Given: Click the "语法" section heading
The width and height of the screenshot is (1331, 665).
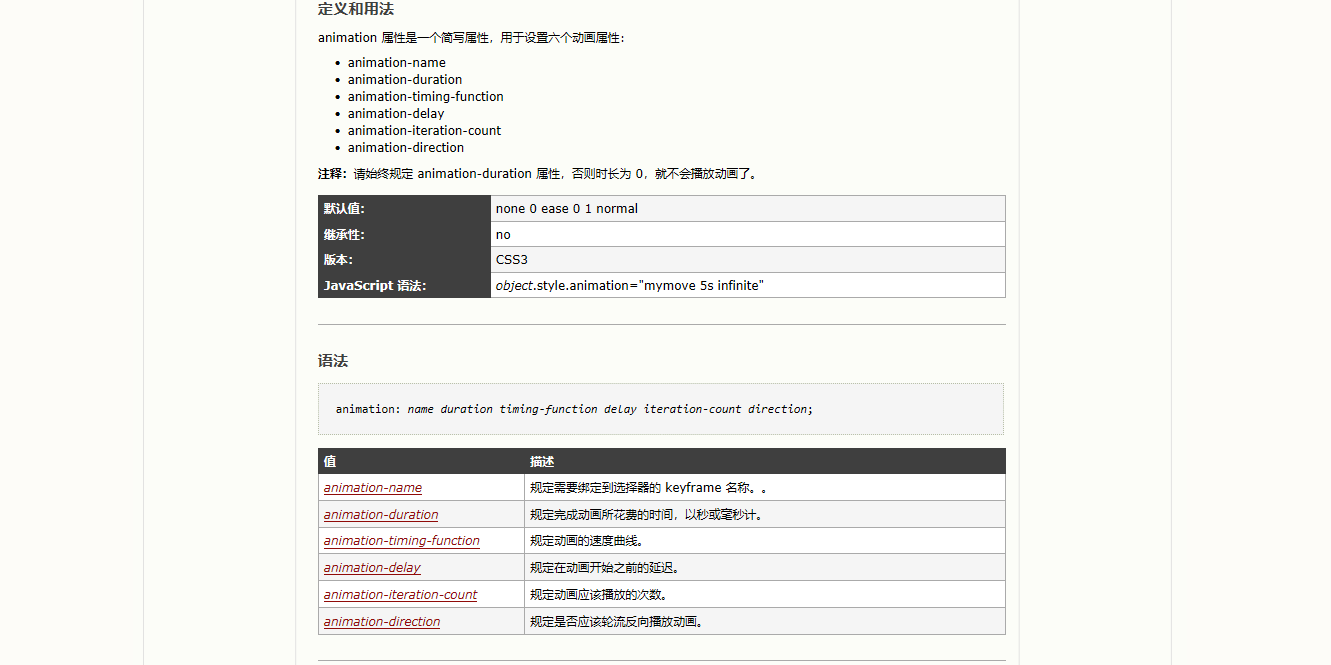Looking at the screenshot, I should point(333,361).
